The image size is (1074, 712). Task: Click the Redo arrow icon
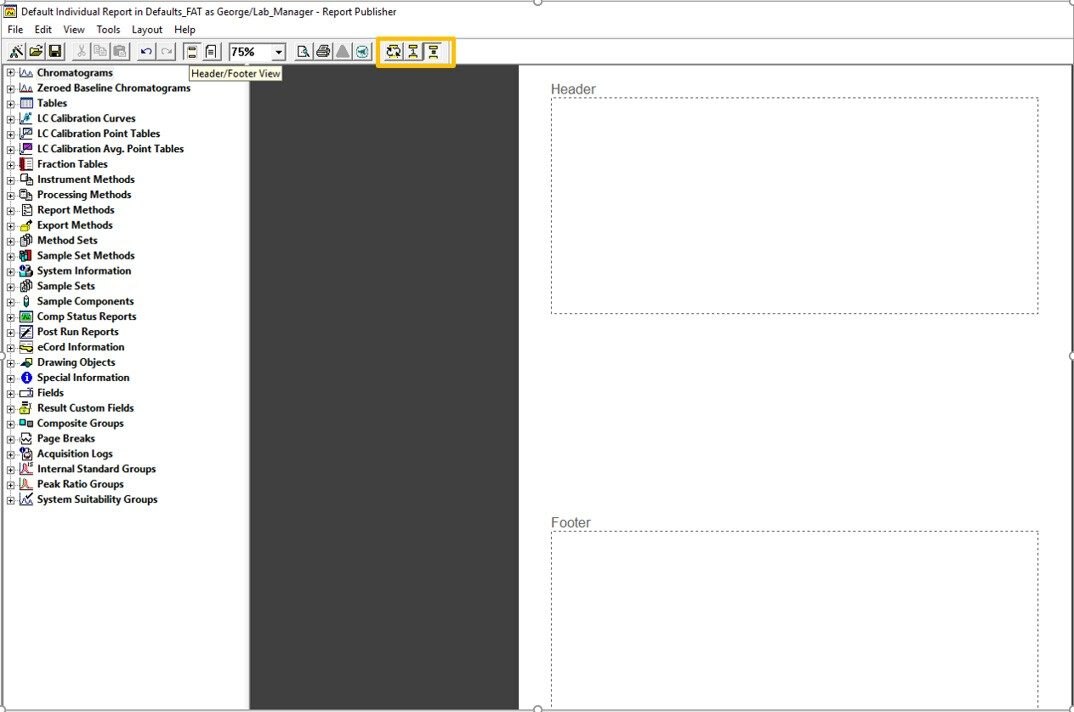pyautogui.click(x=166, y=51)
